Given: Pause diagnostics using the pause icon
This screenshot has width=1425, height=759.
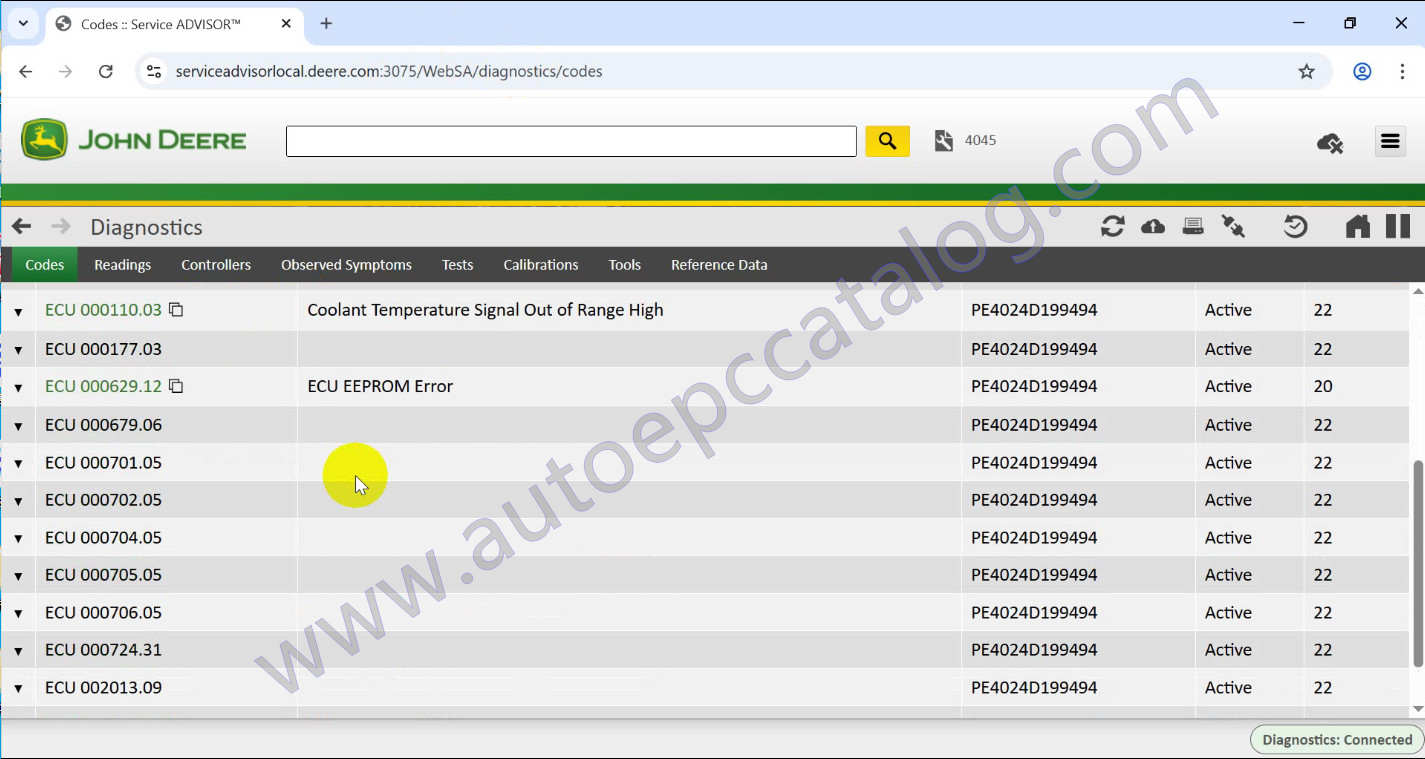Looking at the screenshot, I should [x=1397, y=226].
